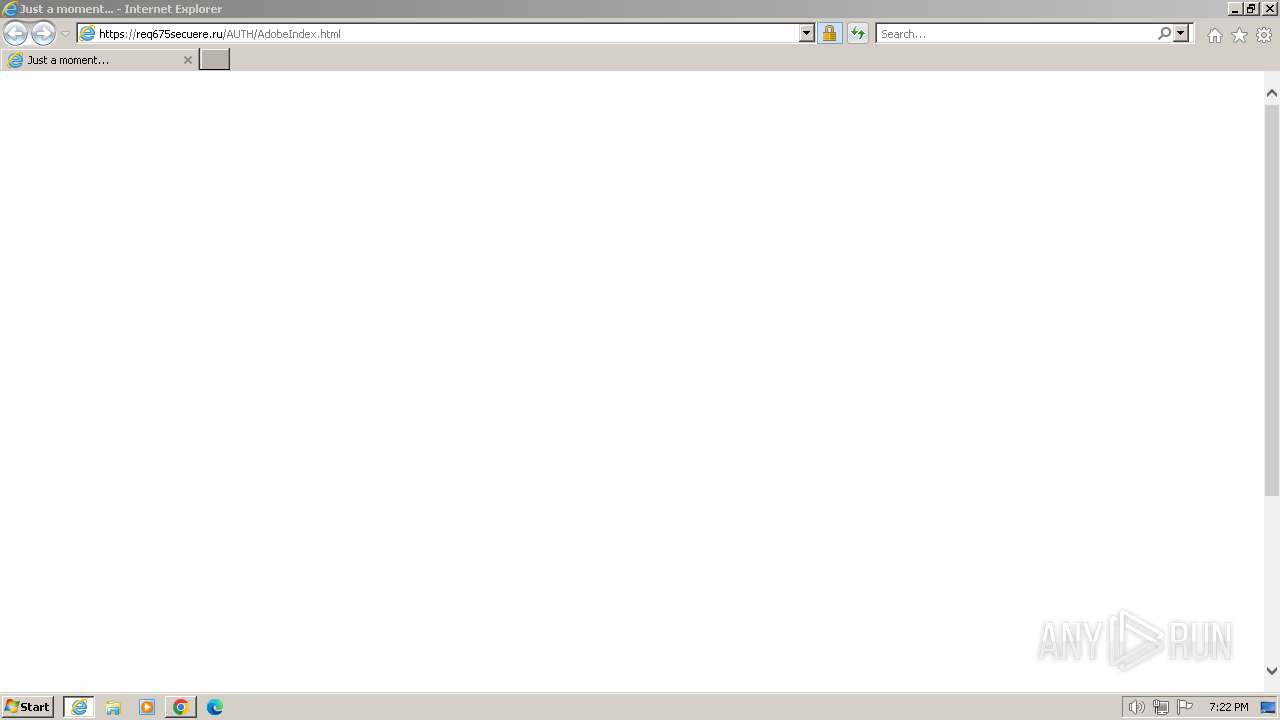
Task: Open Windows Media Player taskbar icon
Action: pyautogui.click(x=147, y=707)
